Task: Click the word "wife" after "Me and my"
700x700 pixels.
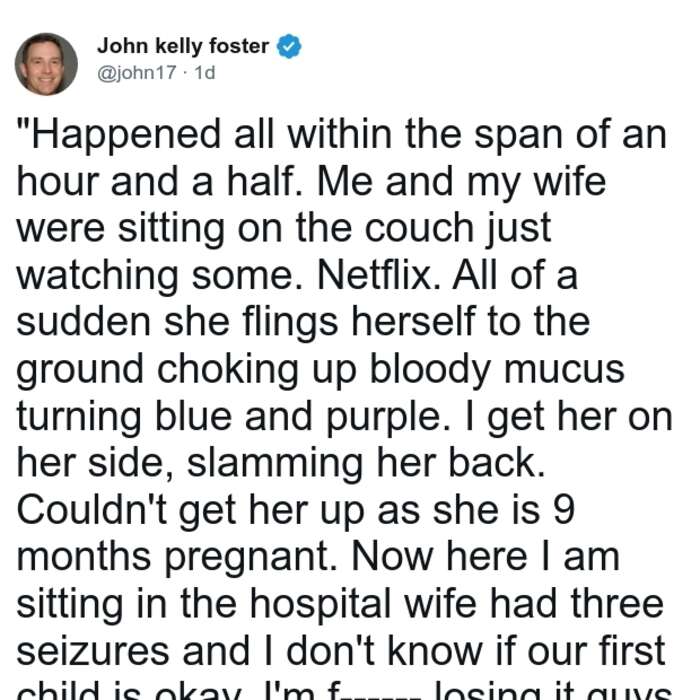Action: (x=570, y=181)
